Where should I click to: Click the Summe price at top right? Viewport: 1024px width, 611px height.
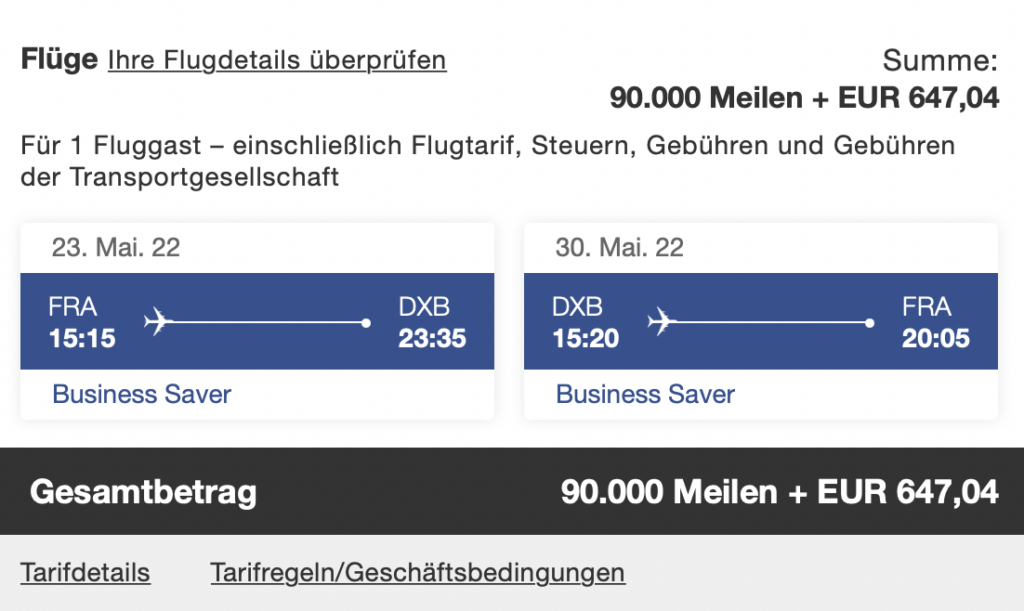click(x=804, y=98)
